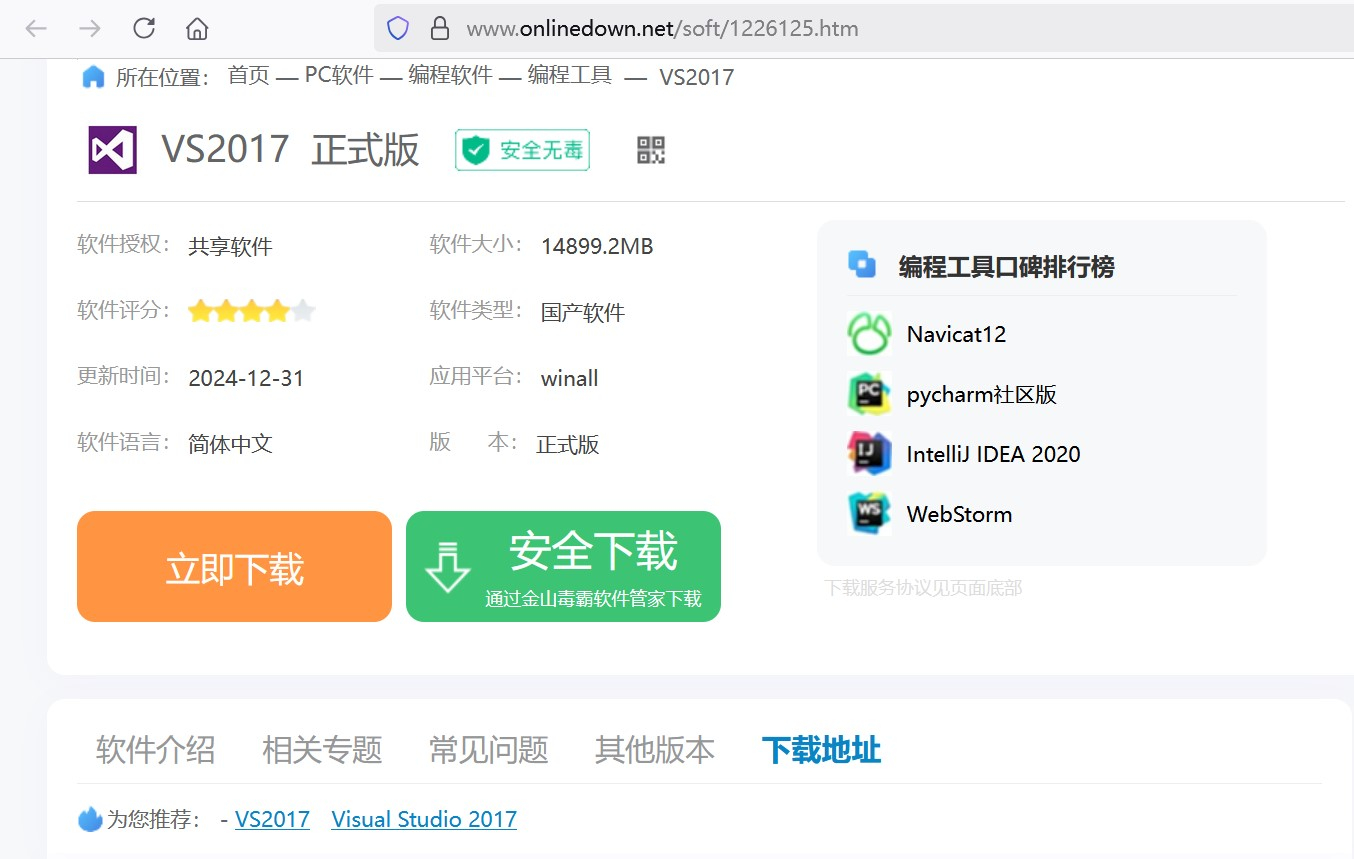Click the browser back arrow
Screen dimensions: 1354x859
pyautogui.click(x=36, y=28)
